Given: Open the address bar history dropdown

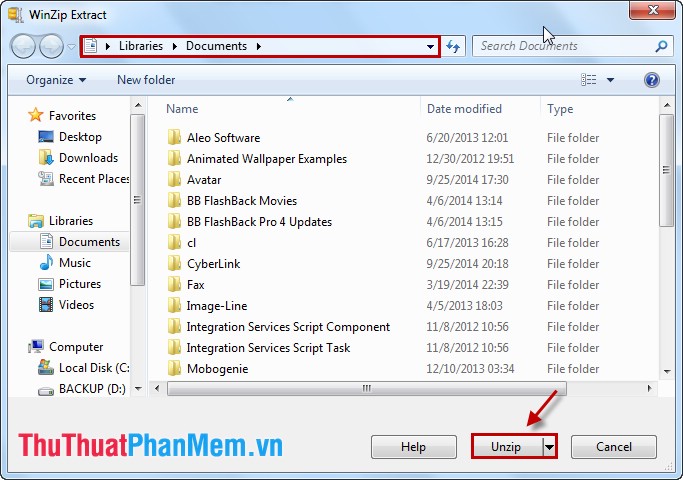Looking at the screenshot, I should [x=430, y=46].
